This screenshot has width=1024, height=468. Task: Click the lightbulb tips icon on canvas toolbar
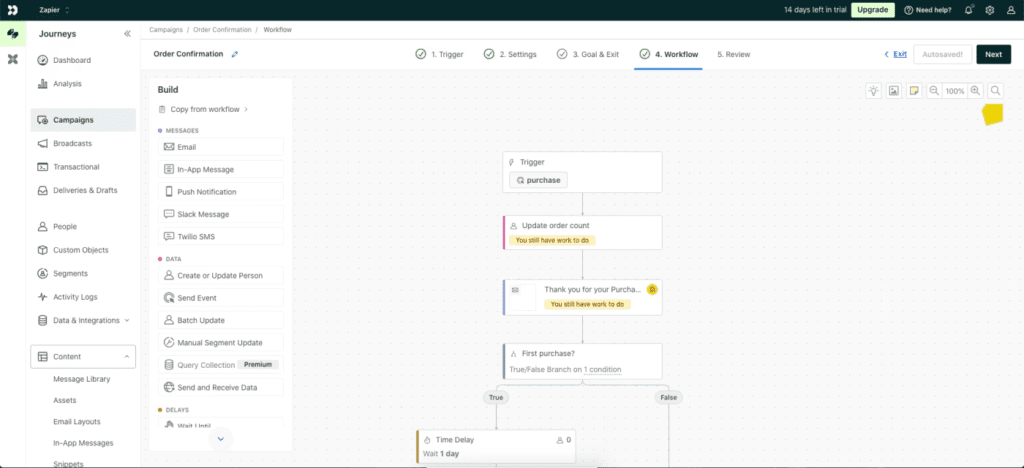(873, 91)
